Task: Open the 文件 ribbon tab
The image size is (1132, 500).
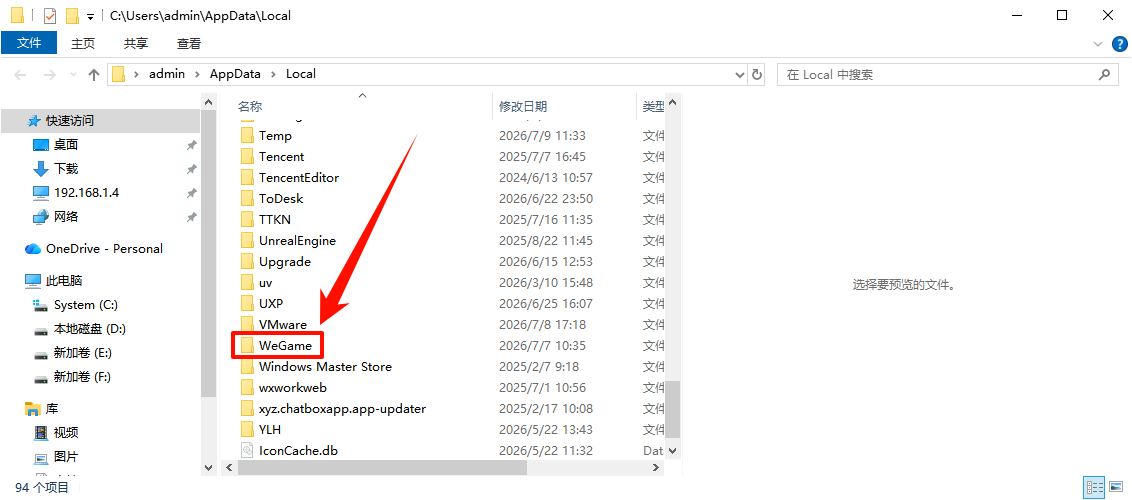Action: pyautogui.click(x=29, y=43)
